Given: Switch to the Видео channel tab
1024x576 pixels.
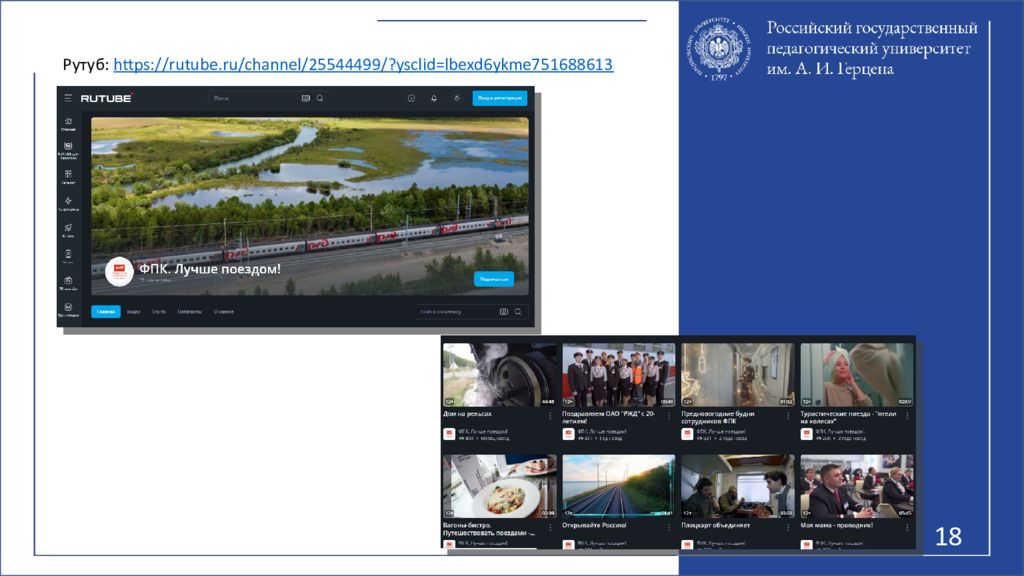Looking at the screenshot, I should pyautogui.click(x=133, y=312).
